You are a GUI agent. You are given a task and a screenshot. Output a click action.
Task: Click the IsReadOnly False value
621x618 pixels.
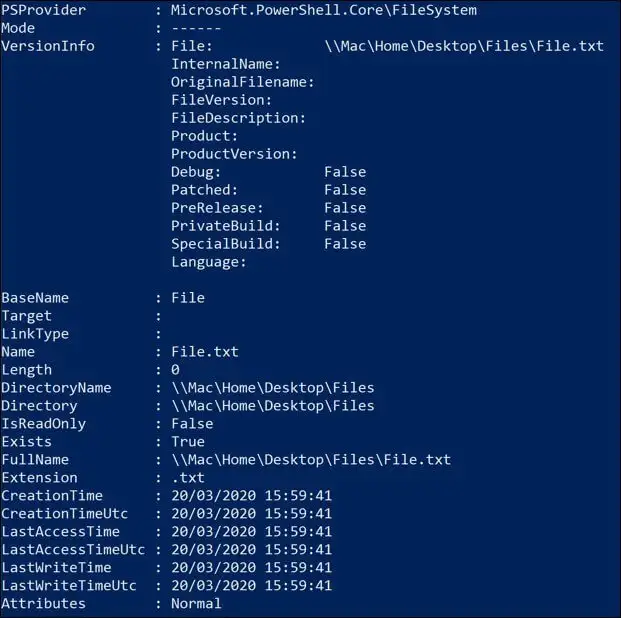192,424
